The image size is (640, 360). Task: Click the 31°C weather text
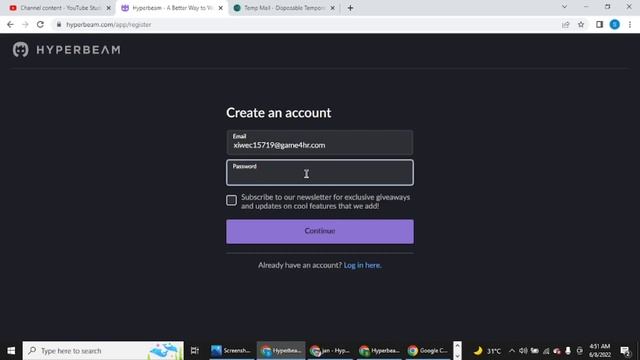(x=494, y=351)
